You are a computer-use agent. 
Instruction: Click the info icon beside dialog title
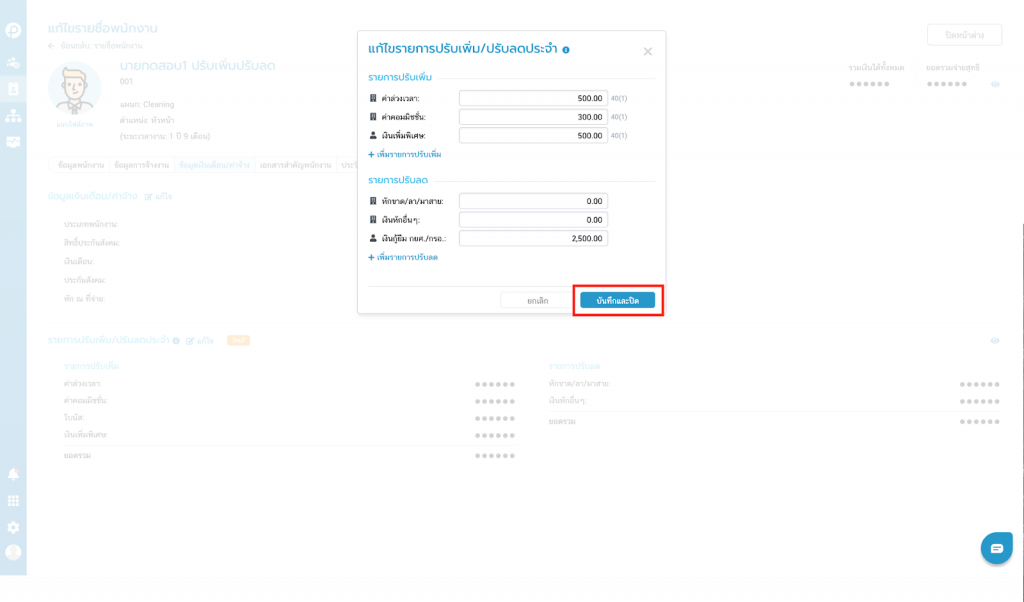click(x=566, y=49)
